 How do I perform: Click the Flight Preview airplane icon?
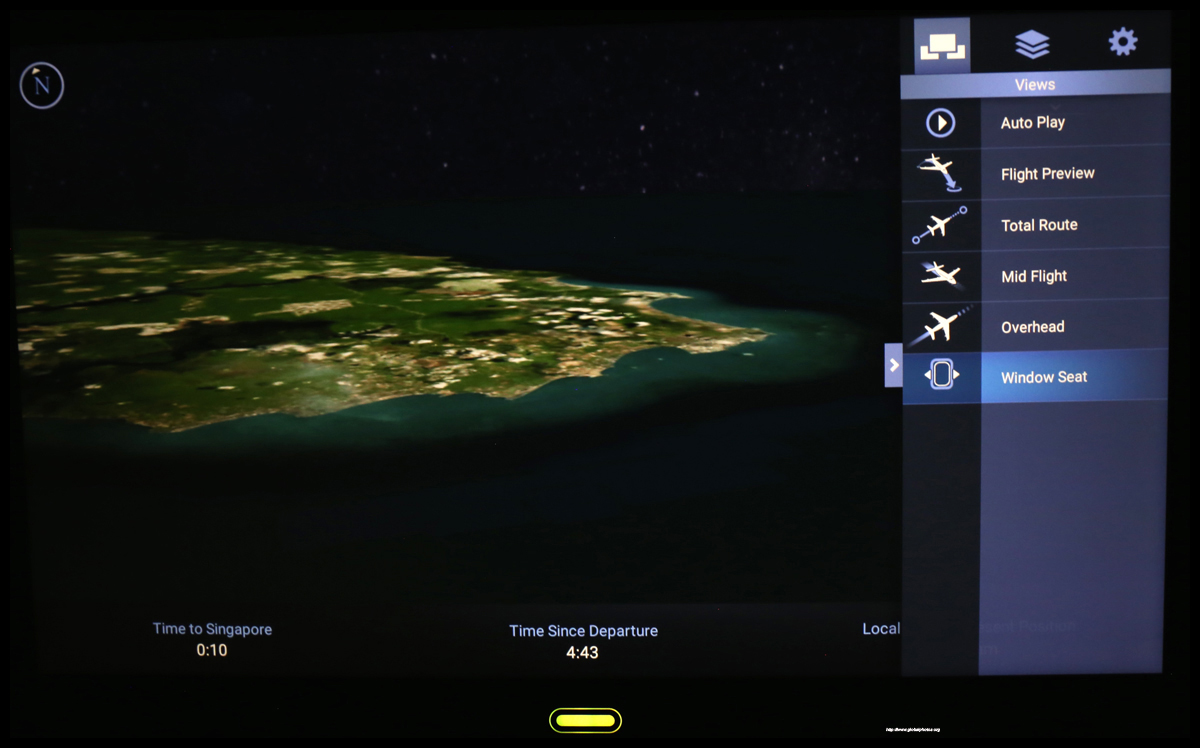(x=940, y=173)
